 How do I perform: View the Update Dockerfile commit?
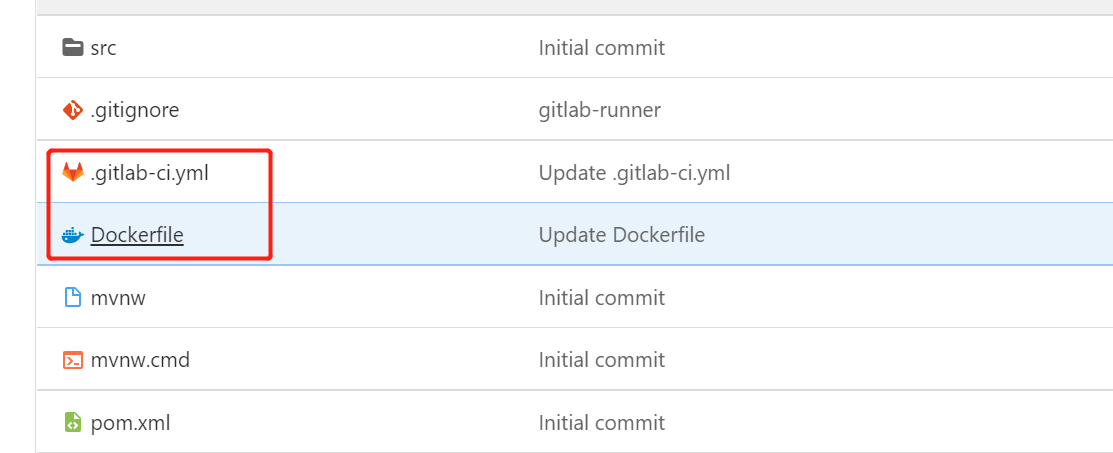622,234
